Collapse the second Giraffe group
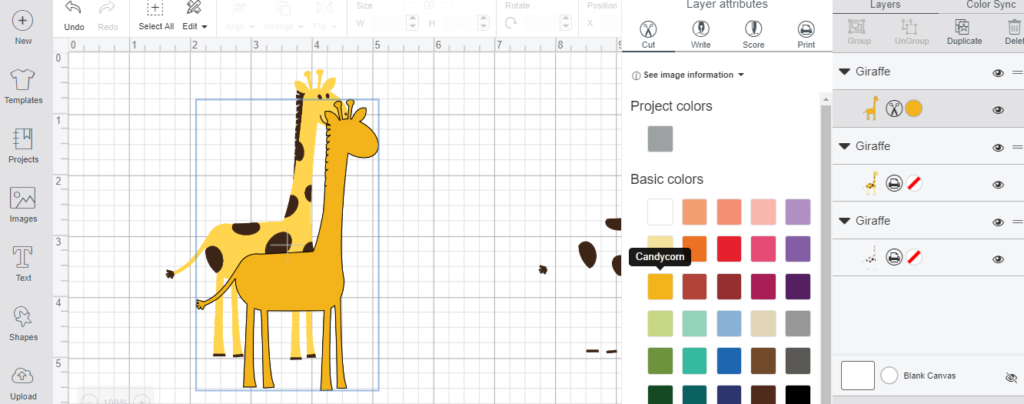This screenshot has width=1024, height=404. click(x=845, y=146)
